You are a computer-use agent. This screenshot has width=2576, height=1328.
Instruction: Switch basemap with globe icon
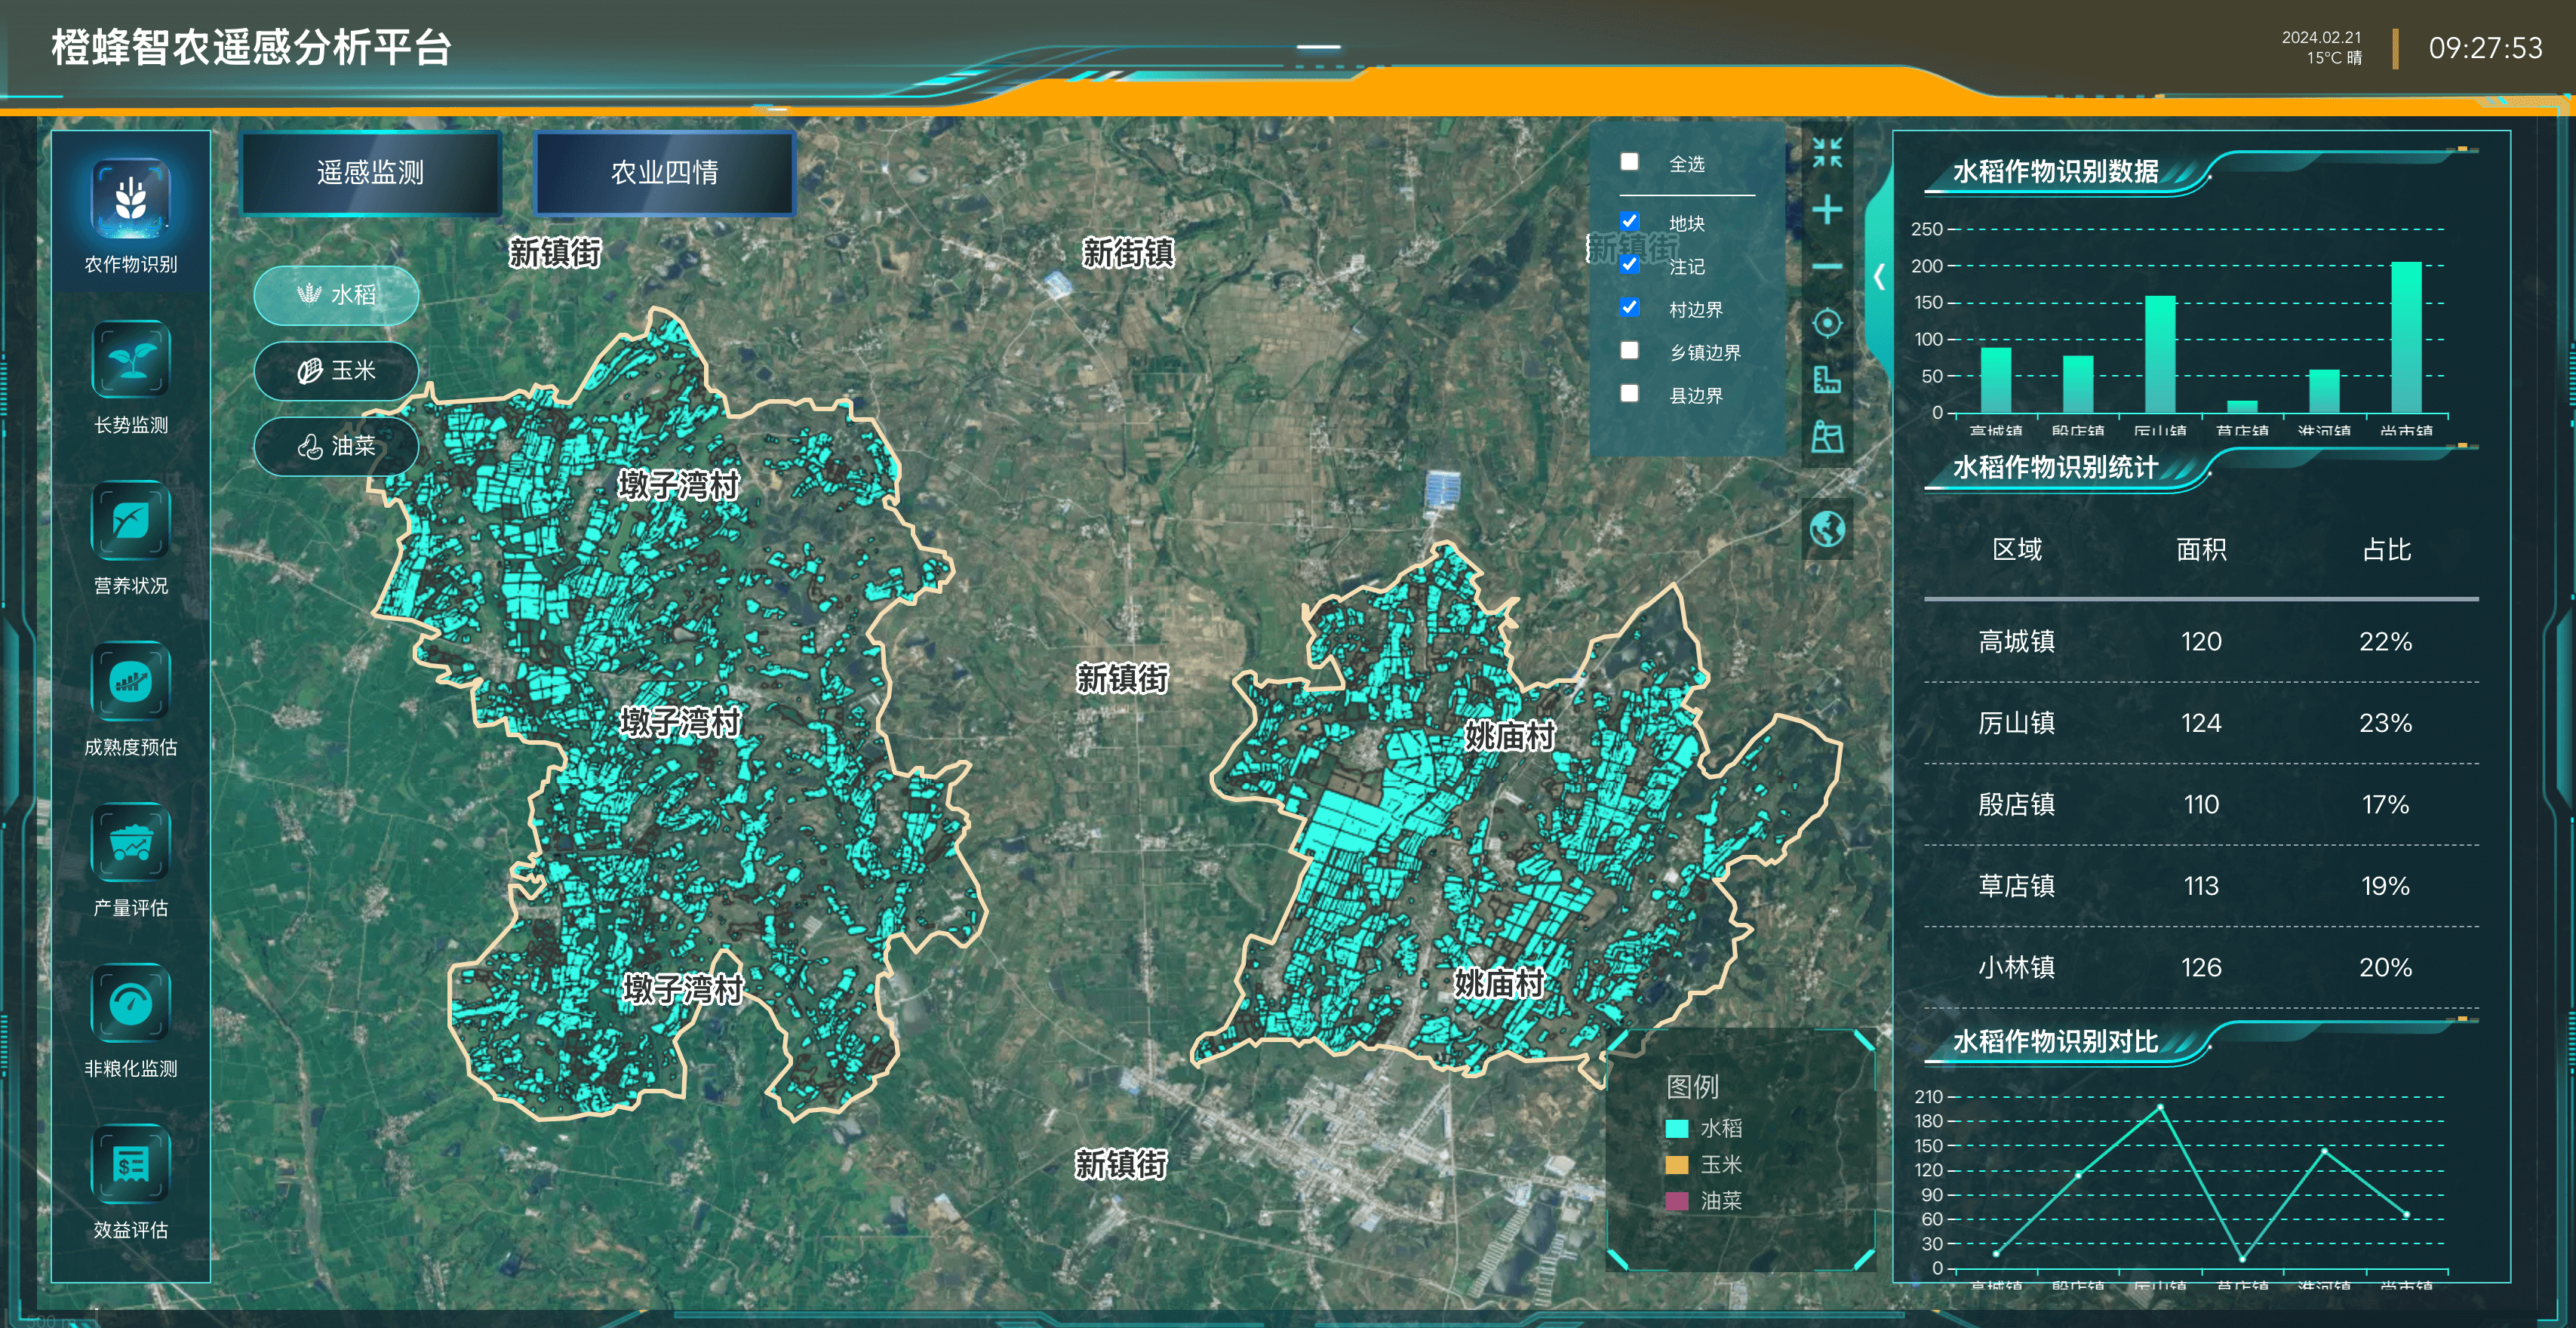pos(1827,528)
